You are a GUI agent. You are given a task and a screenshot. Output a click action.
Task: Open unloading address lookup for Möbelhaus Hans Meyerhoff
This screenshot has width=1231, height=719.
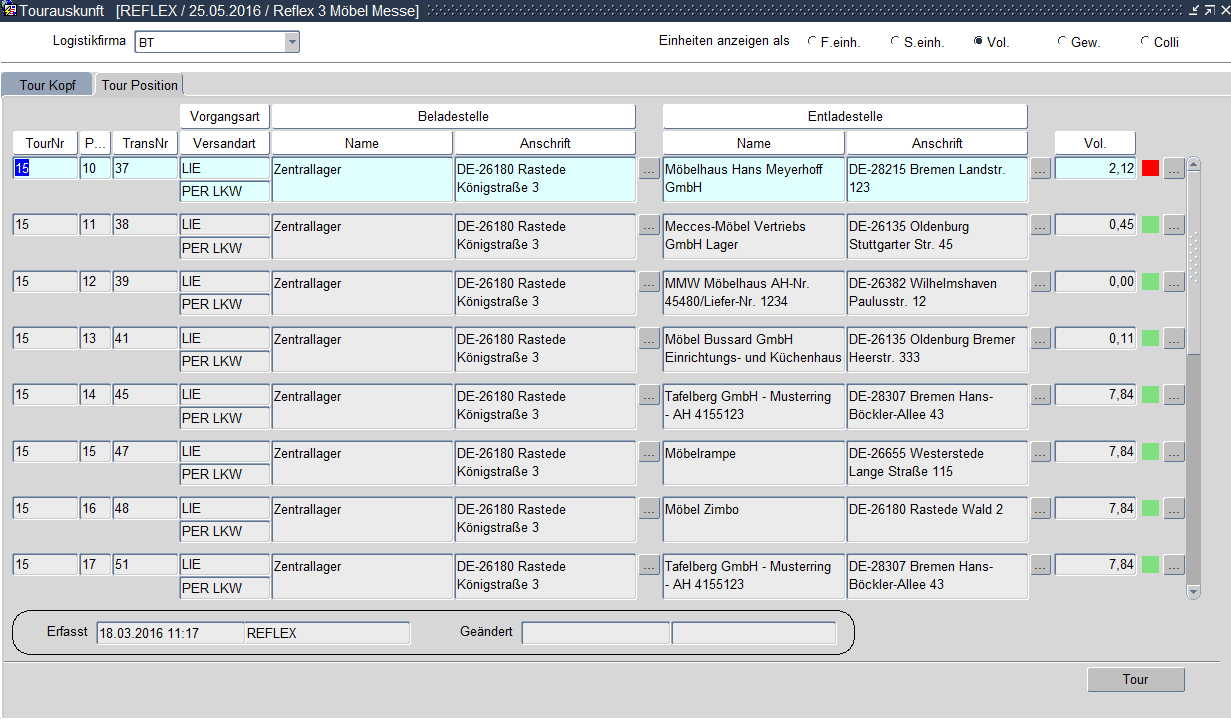[x=1041, y=169]
